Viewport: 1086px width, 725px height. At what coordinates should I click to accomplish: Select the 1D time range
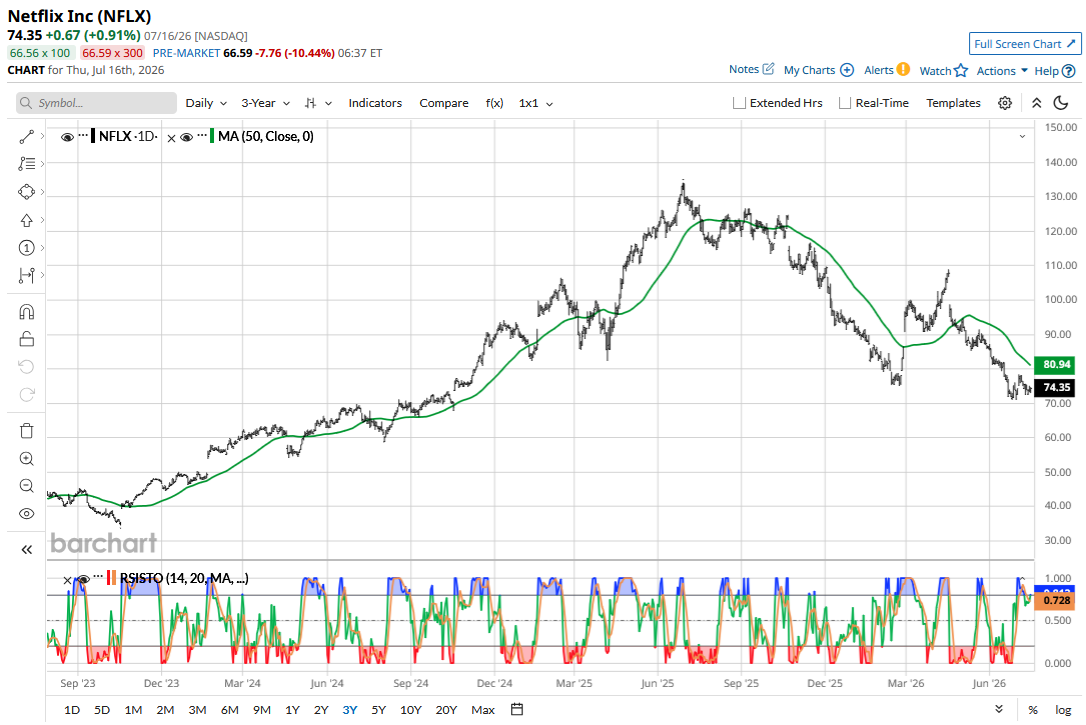[71, 710]
